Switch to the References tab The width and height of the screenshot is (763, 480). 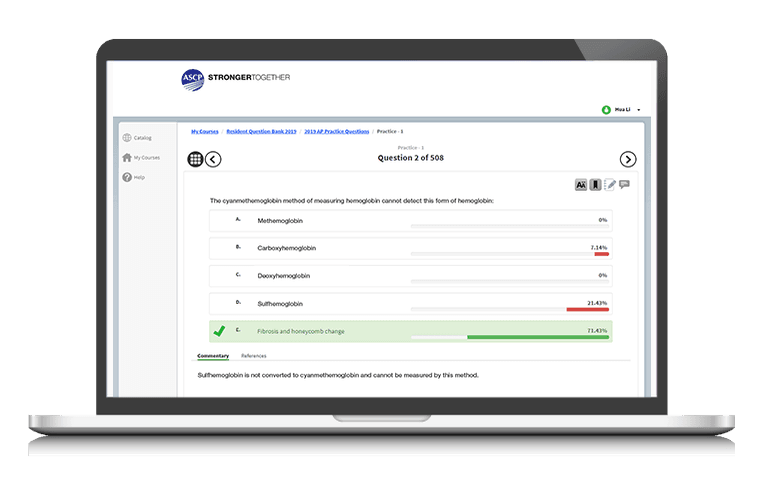coord(253,356)
